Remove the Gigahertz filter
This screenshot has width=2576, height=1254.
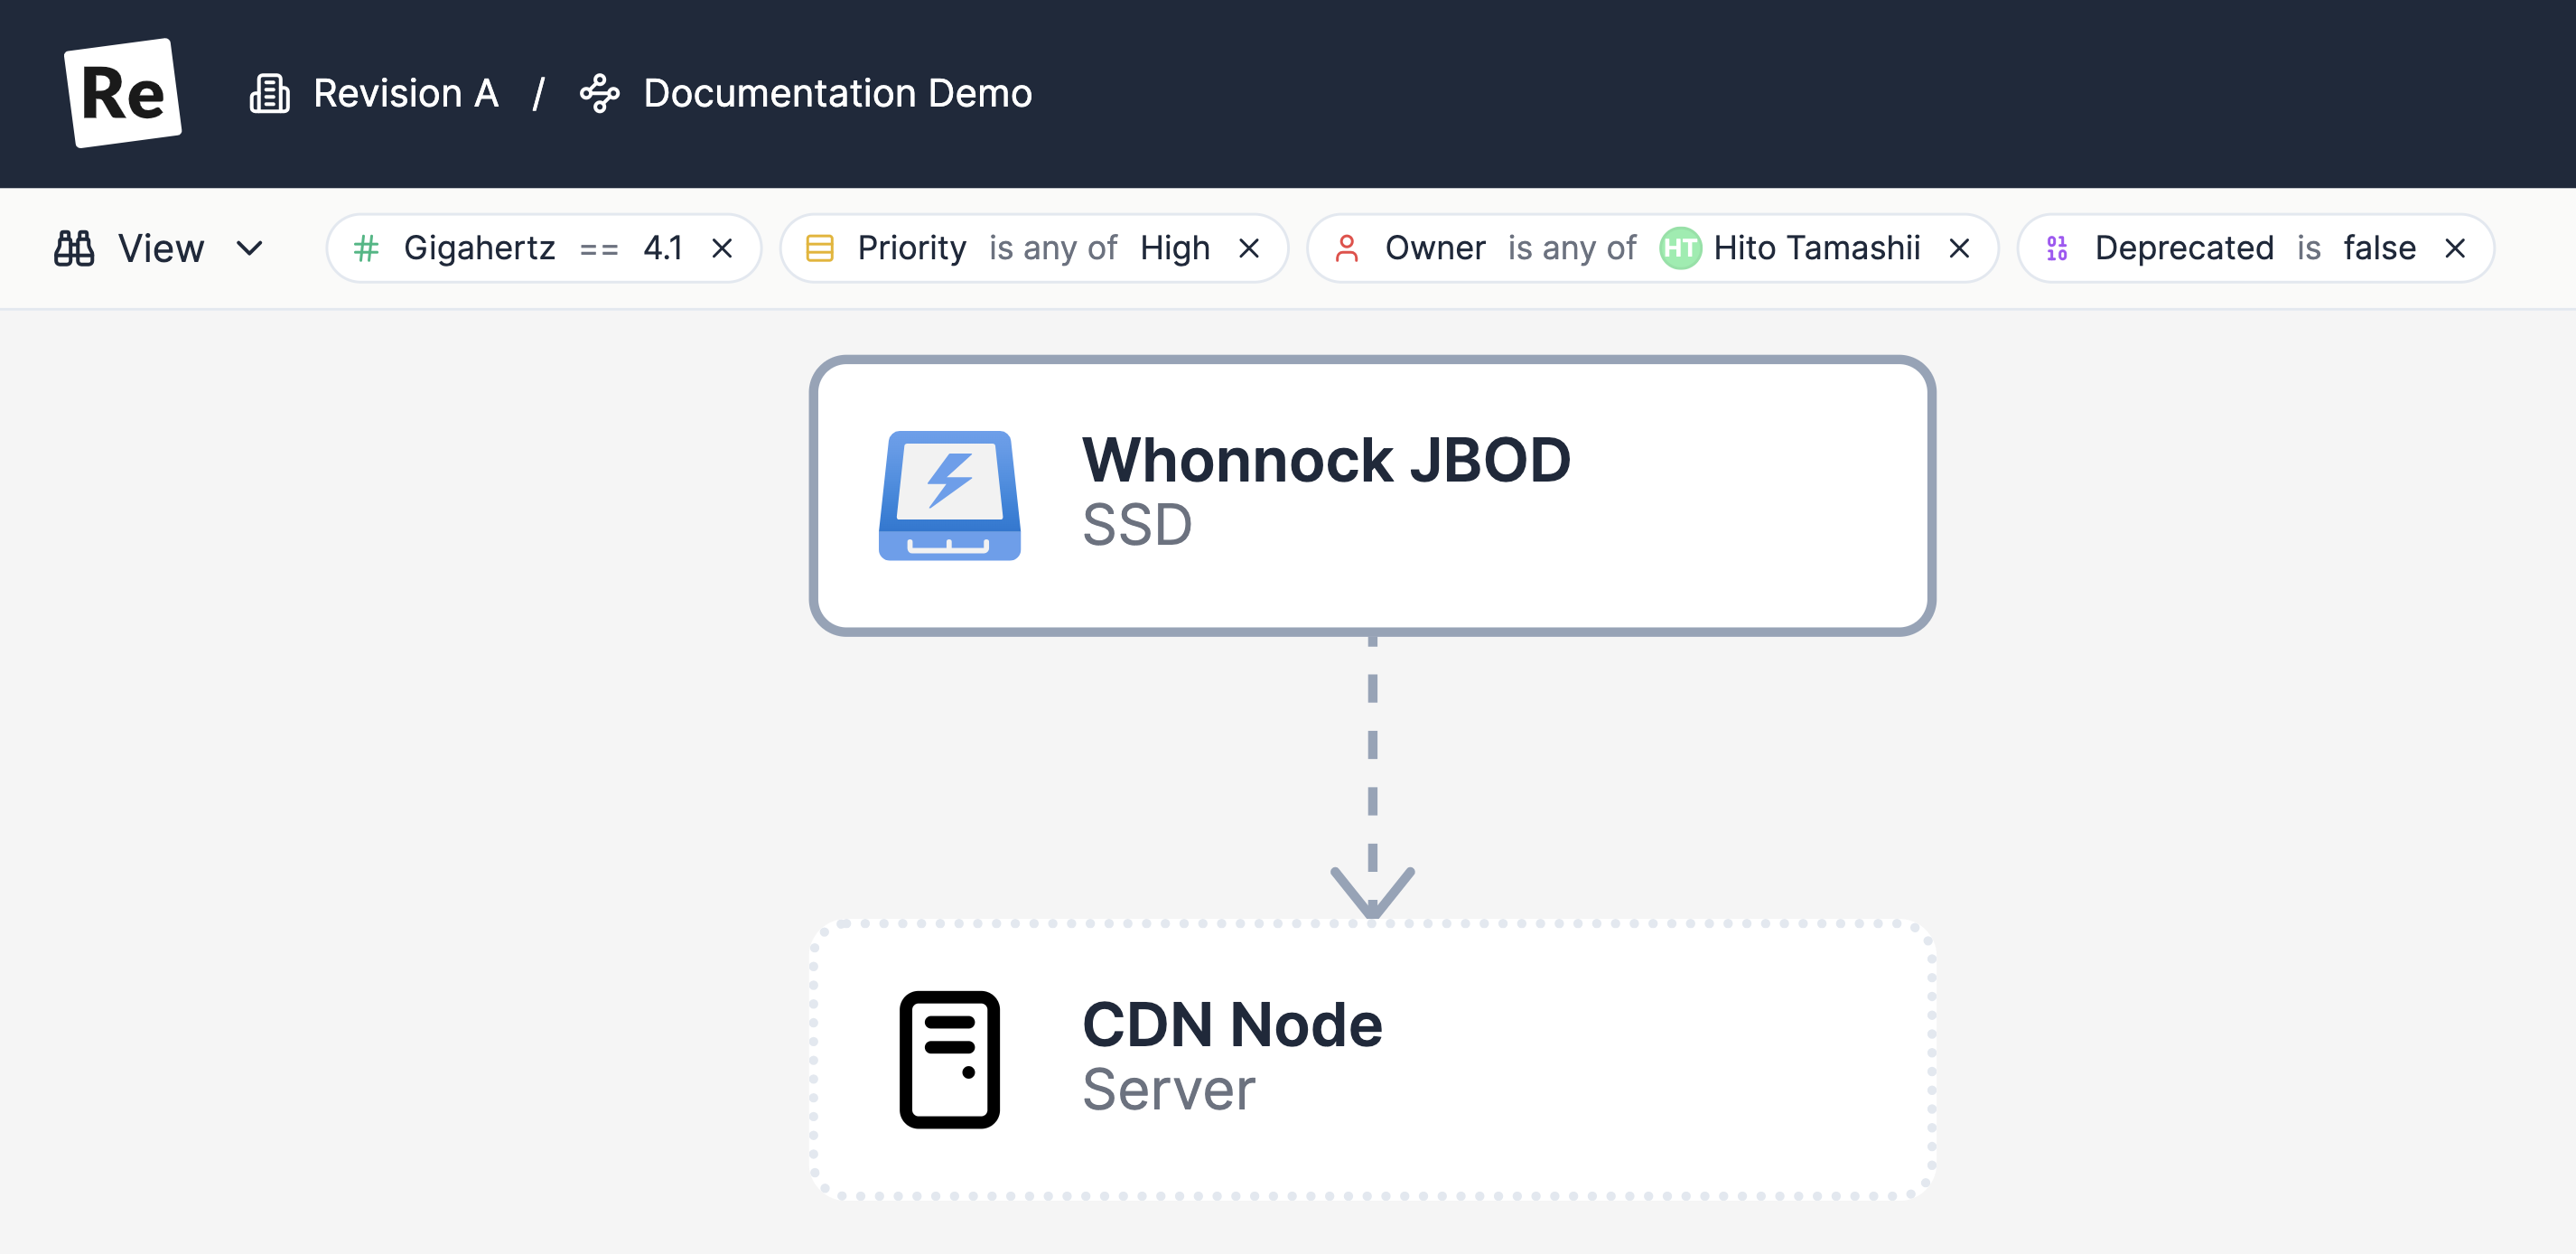click(x=722, y=248)
